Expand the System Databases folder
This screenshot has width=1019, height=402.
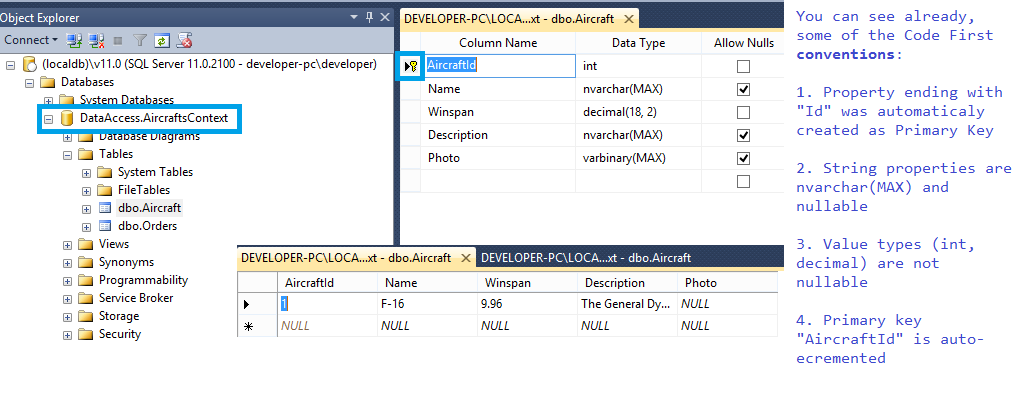click(x=48, y=101)
